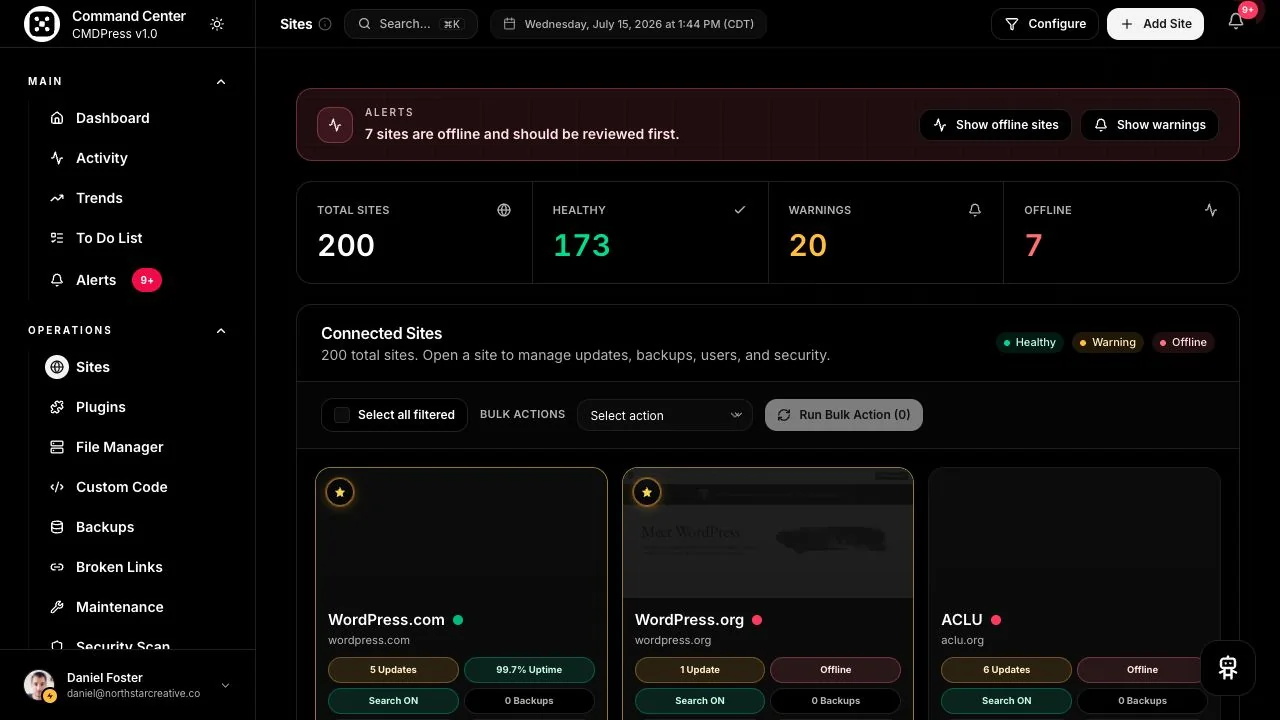The width and height of the screenshot is (1280, 720).
Task: Click the wordpress.com domain text
Action: (369, 640)
